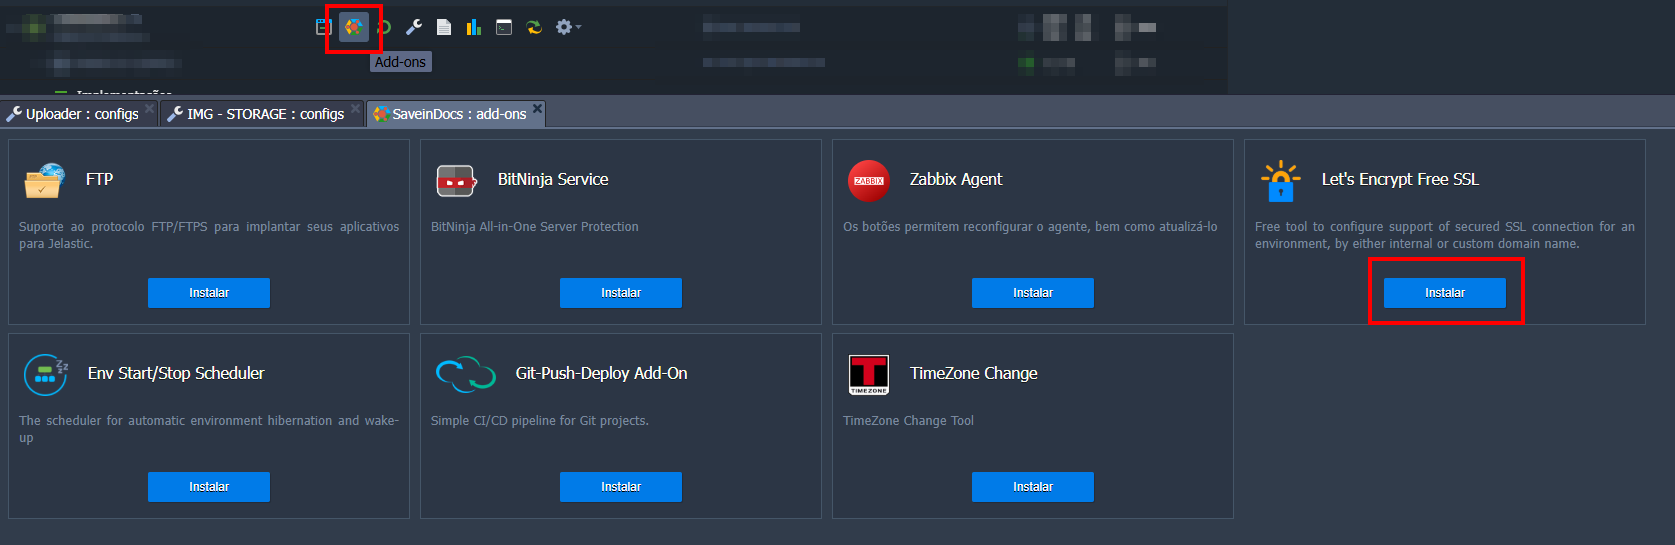
Task: Click the Let's Encrypt Free SSL title
Action: pos(1400,179)
